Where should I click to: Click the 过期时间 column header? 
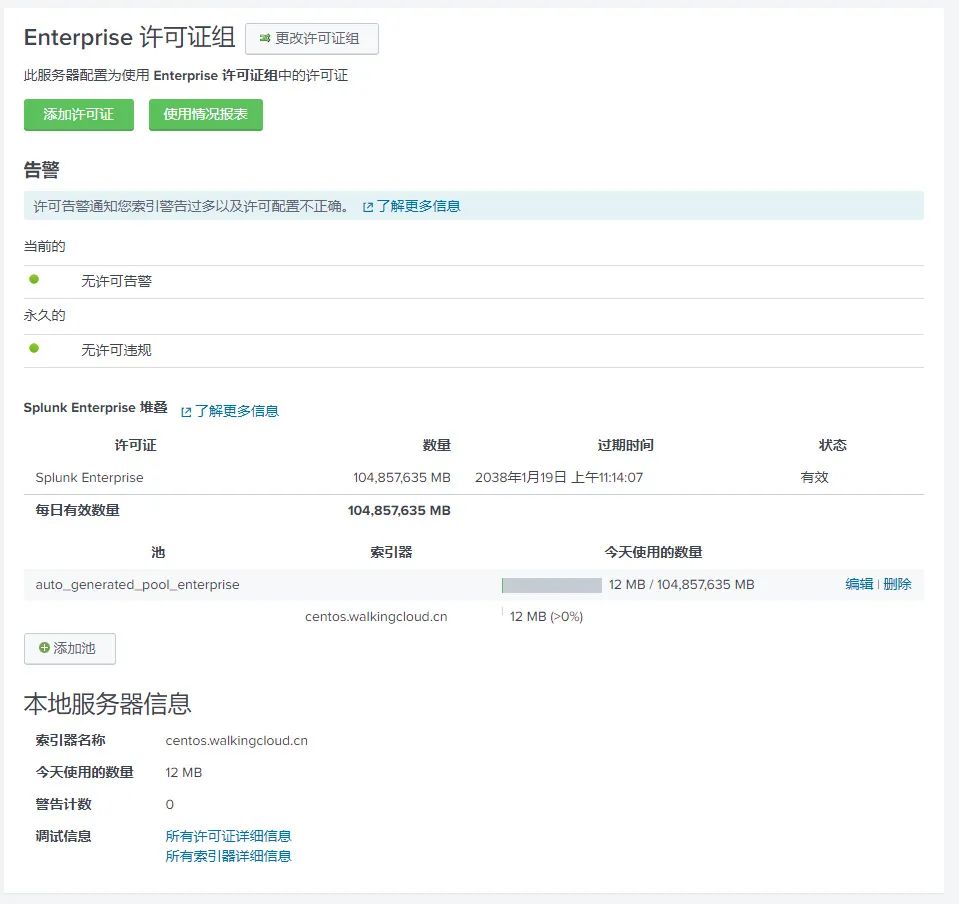(626, 445)
